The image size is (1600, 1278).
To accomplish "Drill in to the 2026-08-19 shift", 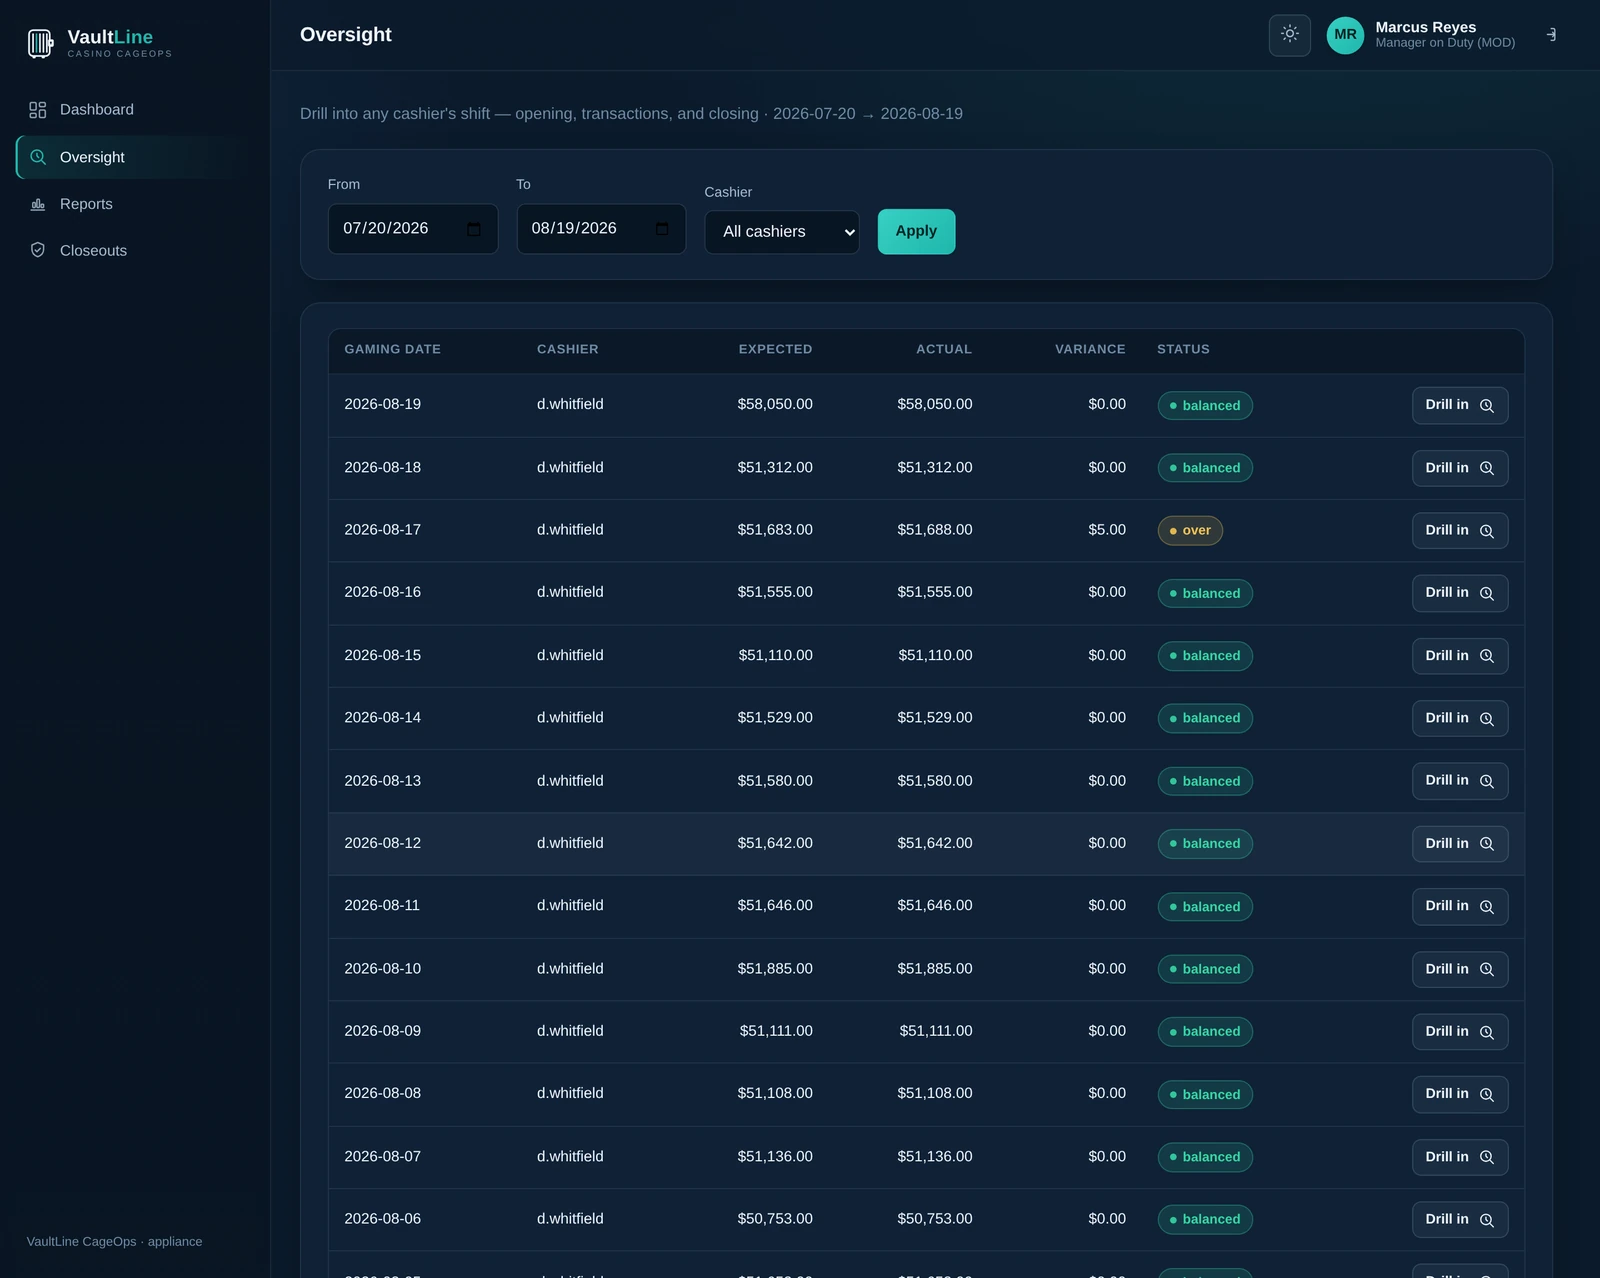I will (x=1460, y=405).
